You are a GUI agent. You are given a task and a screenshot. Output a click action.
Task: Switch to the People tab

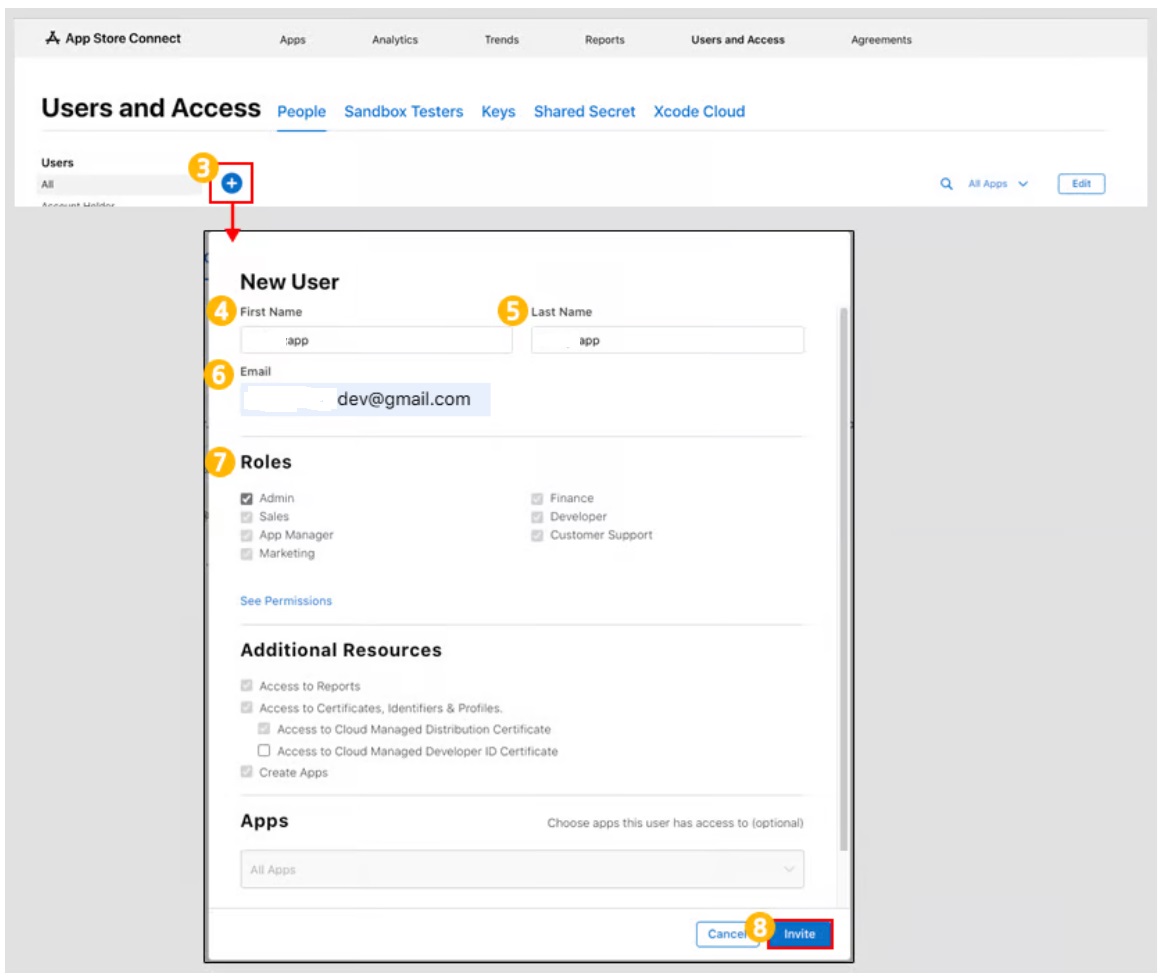click(x=302, y=111)
